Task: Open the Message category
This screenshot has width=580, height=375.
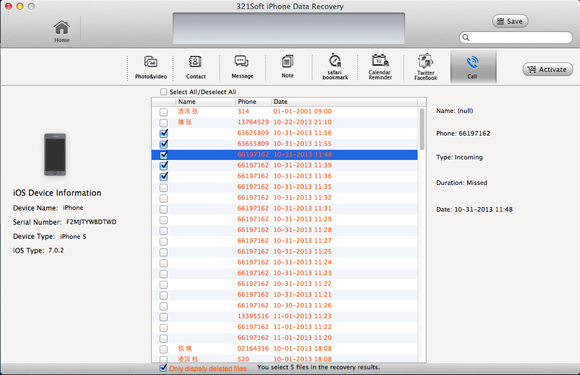Action: 242,67
